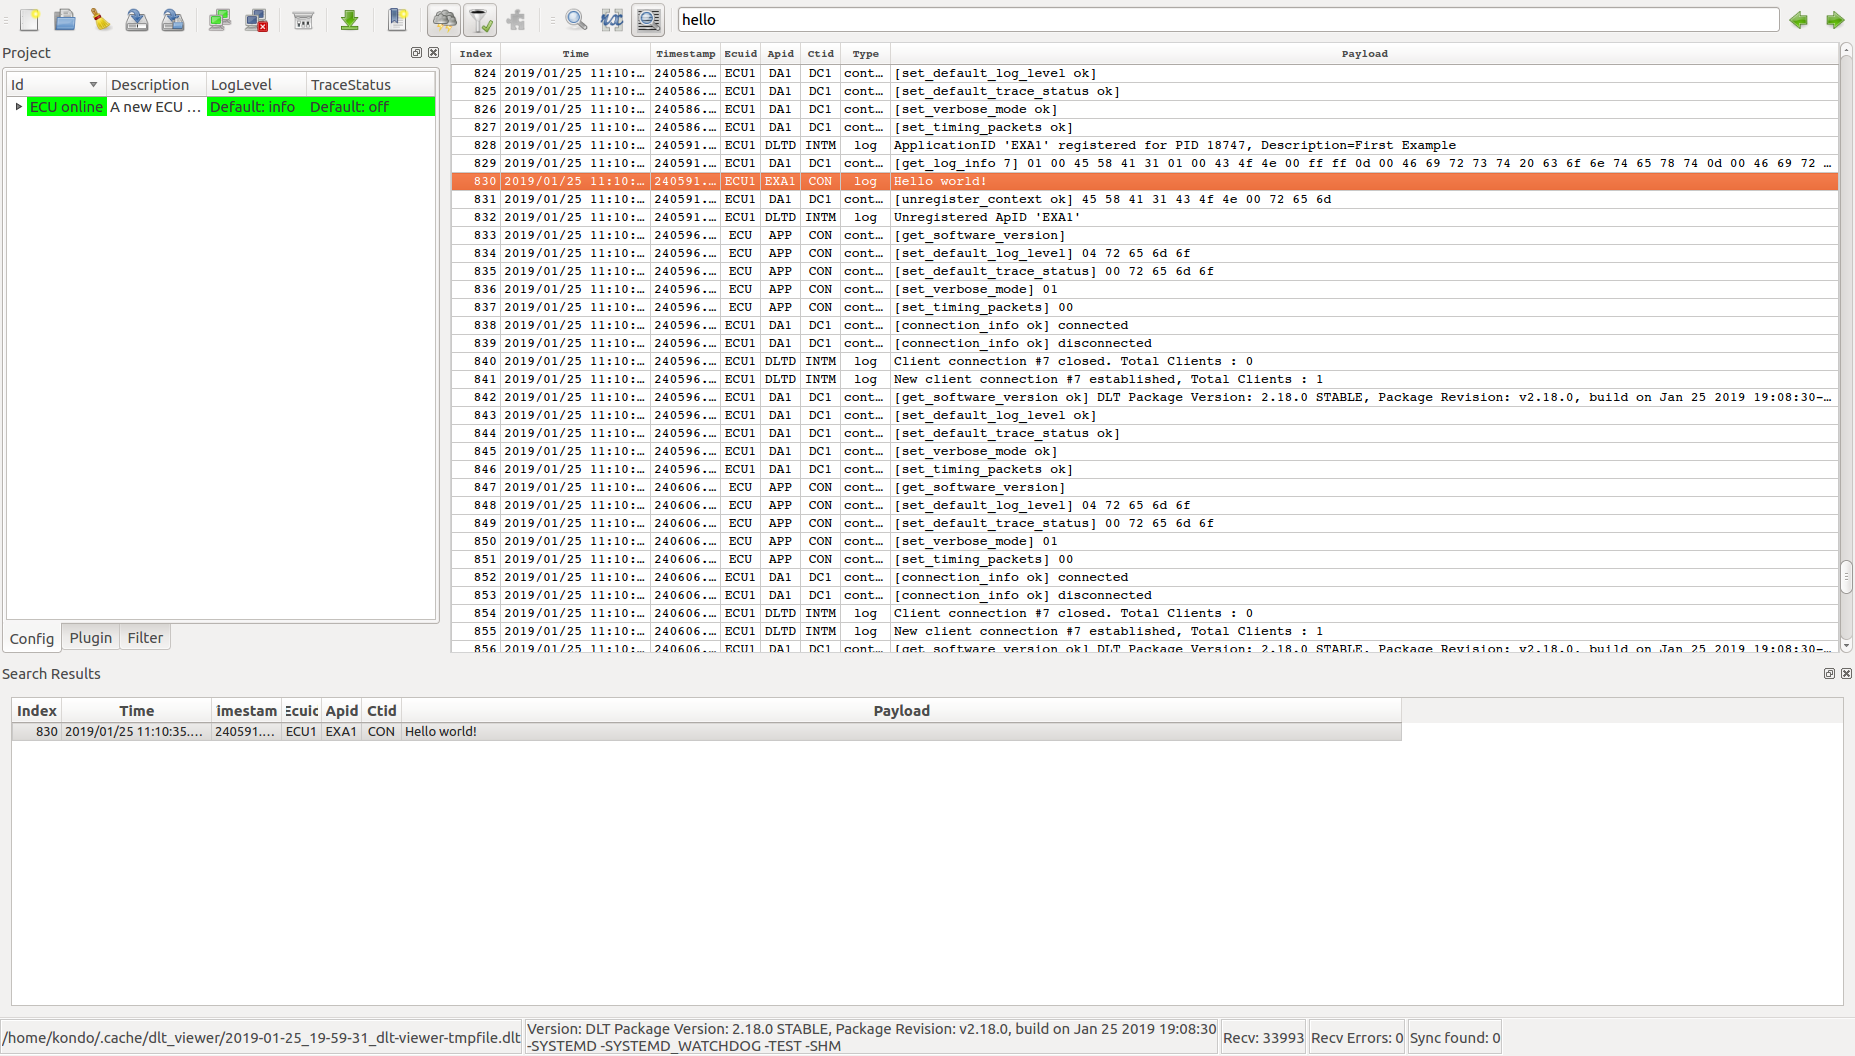Float the Search Results panel

click(x=1830, y=674)
